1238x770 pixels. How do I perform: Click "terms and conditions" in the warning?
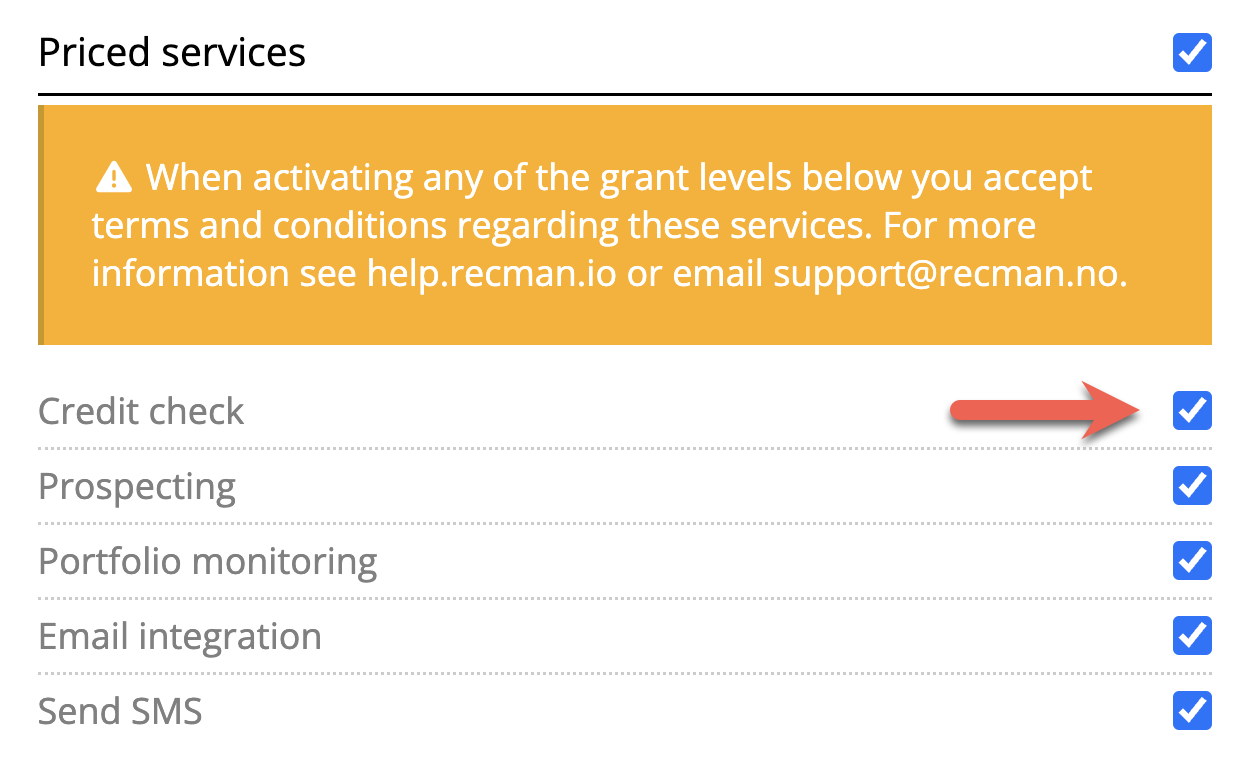(270, 225)
